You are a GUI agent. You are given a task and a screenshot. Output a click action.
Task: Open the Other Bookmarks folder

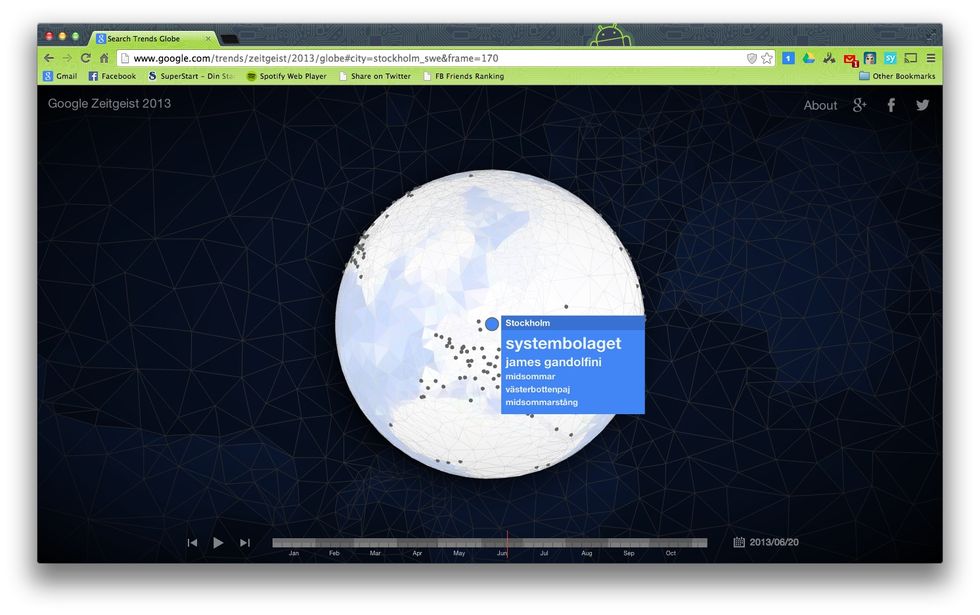pos(897,76)
